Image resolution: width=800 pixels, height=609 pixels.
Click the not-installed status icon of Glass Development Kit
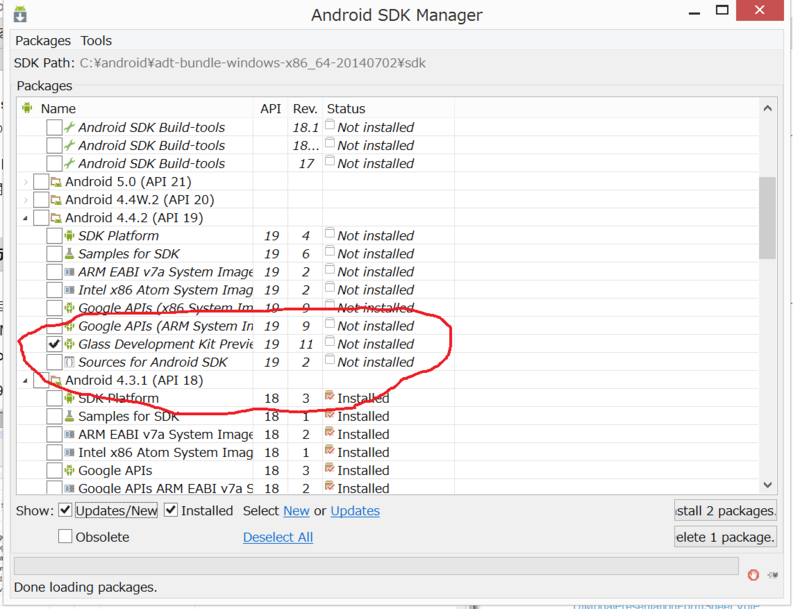point(330,342)
